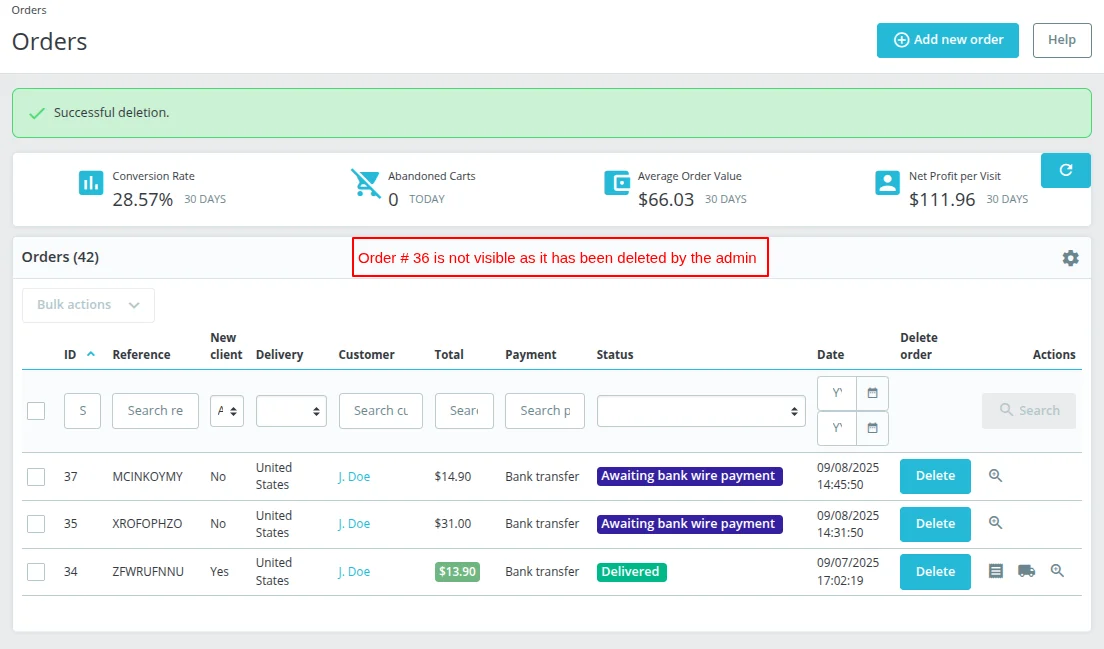Click the Add new order button
This screenshot has height=649, width=1104.
coord(947,40)
